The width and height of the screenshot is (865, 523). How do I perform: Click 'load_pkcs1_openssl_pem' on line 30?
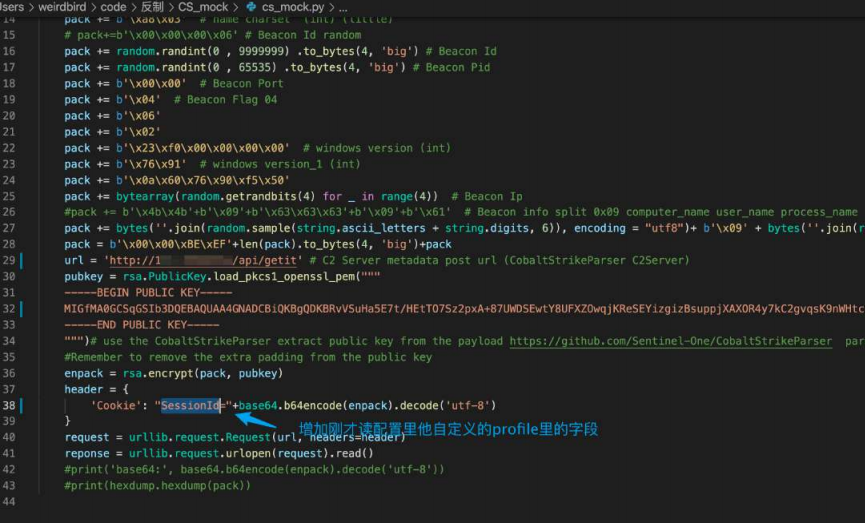pyautogui.click(x=284, y=276)
